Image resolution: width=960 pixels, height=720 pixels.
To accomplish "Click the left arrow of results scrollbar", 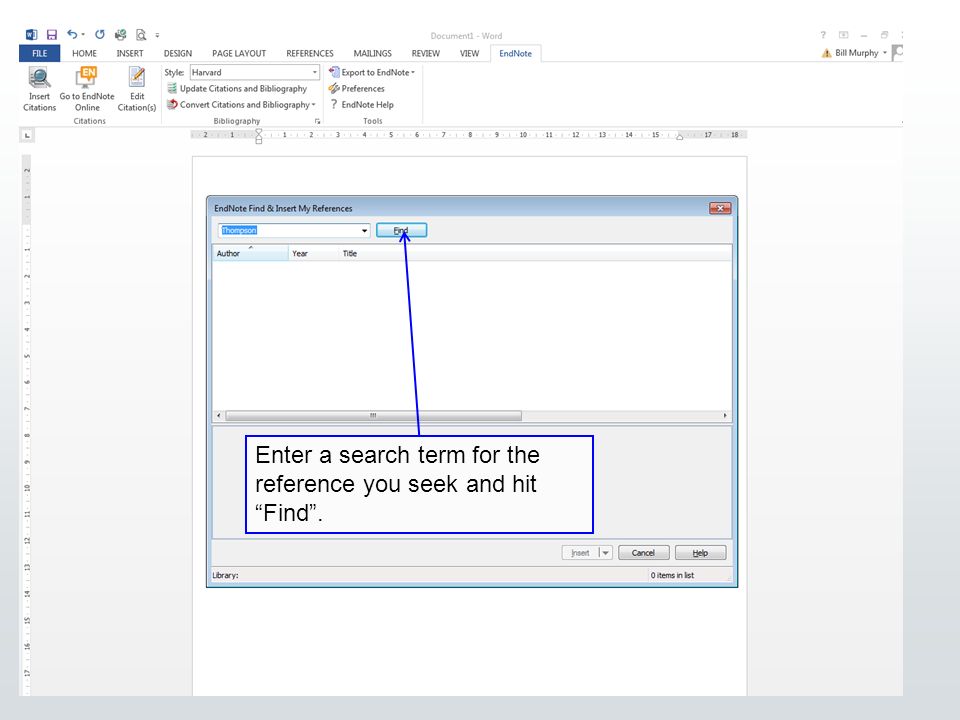I will tap(219, 416).
